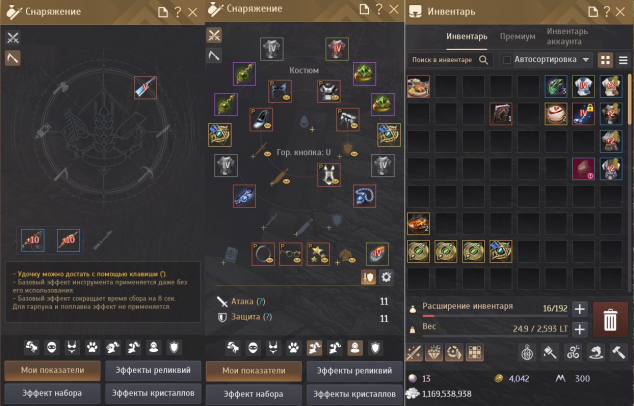
Task: Expand the Автосортировка dropdown arrow
Action: (x=585, y=60)
